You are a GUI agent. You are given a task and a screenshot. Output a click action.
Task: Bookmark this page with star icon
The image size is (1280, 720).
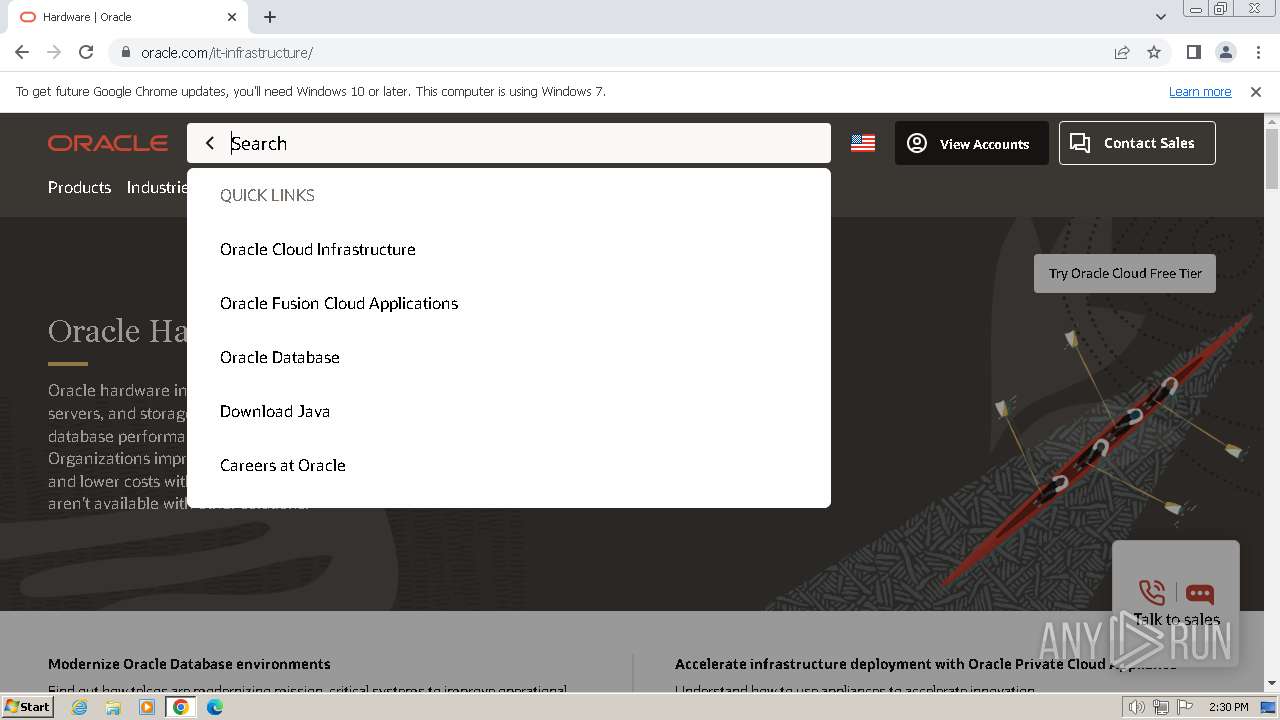click(1154, 52)
